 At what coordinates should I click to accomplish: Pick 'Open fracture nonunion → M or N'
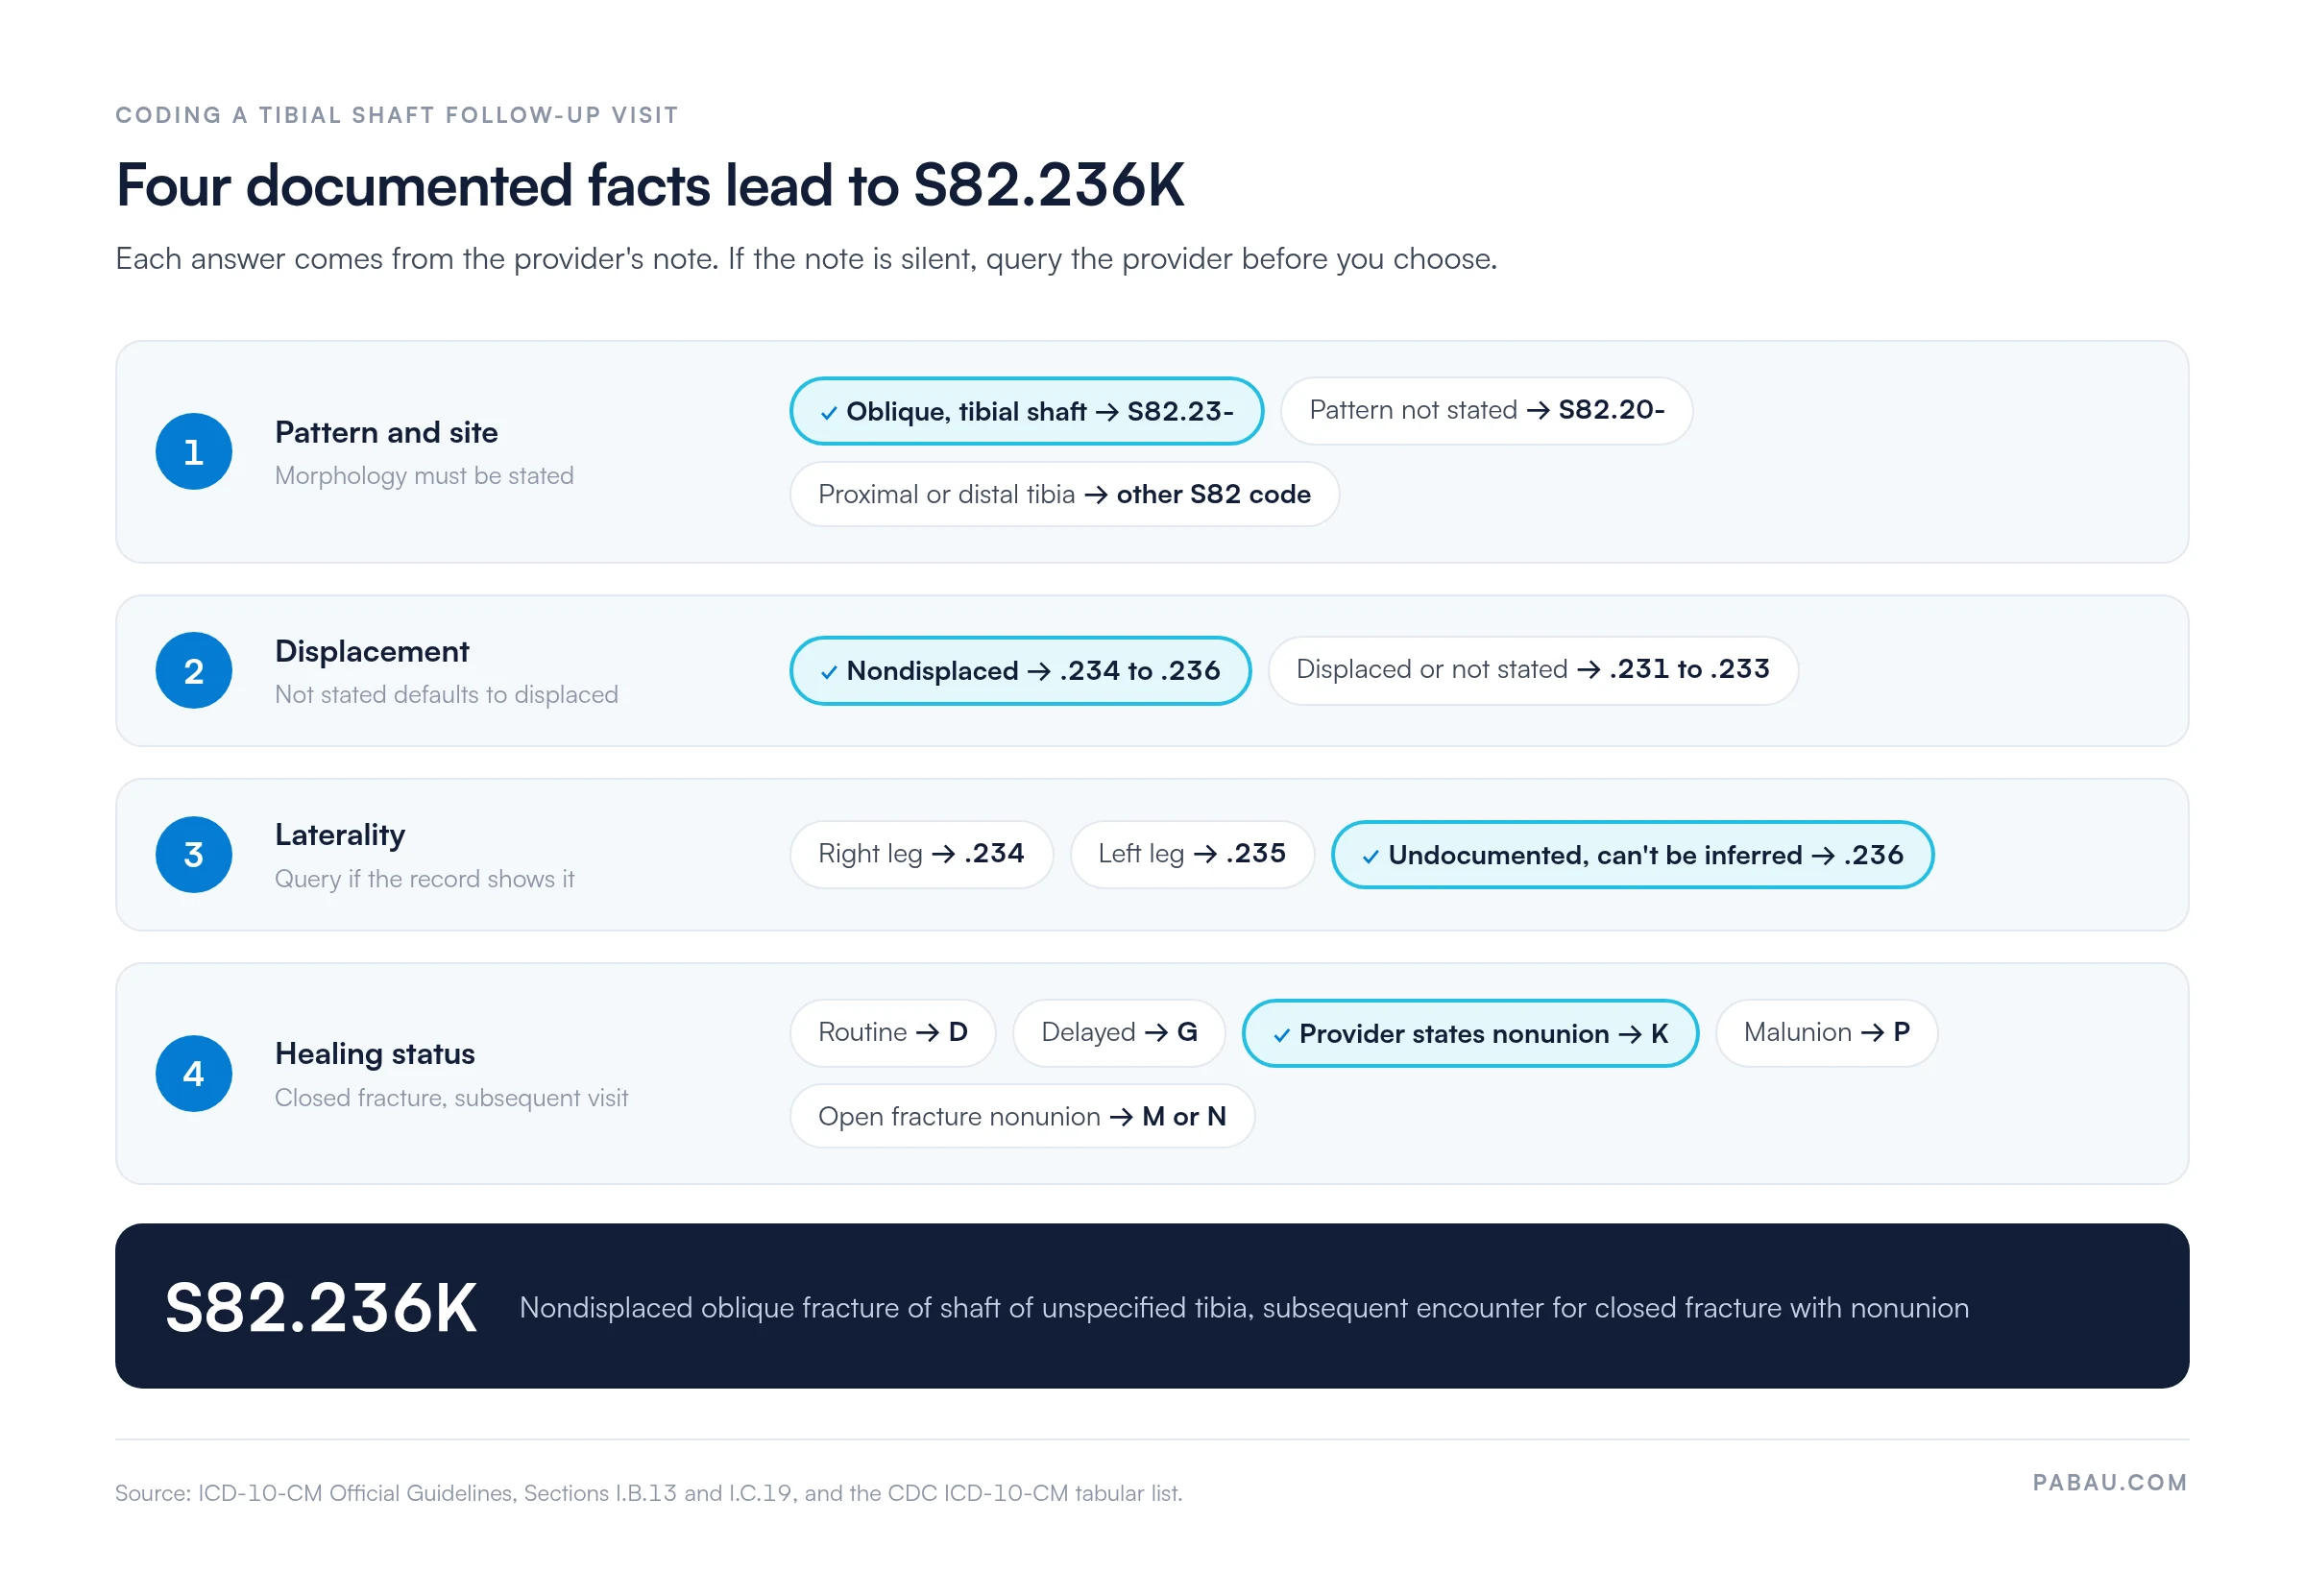(1022, 1116)
